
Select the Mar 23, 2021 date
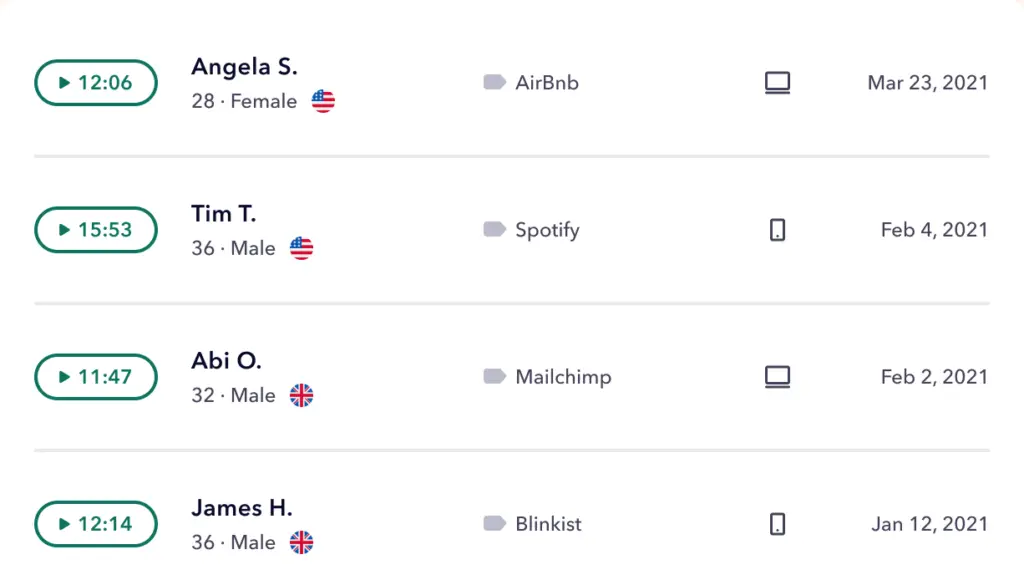927,83
